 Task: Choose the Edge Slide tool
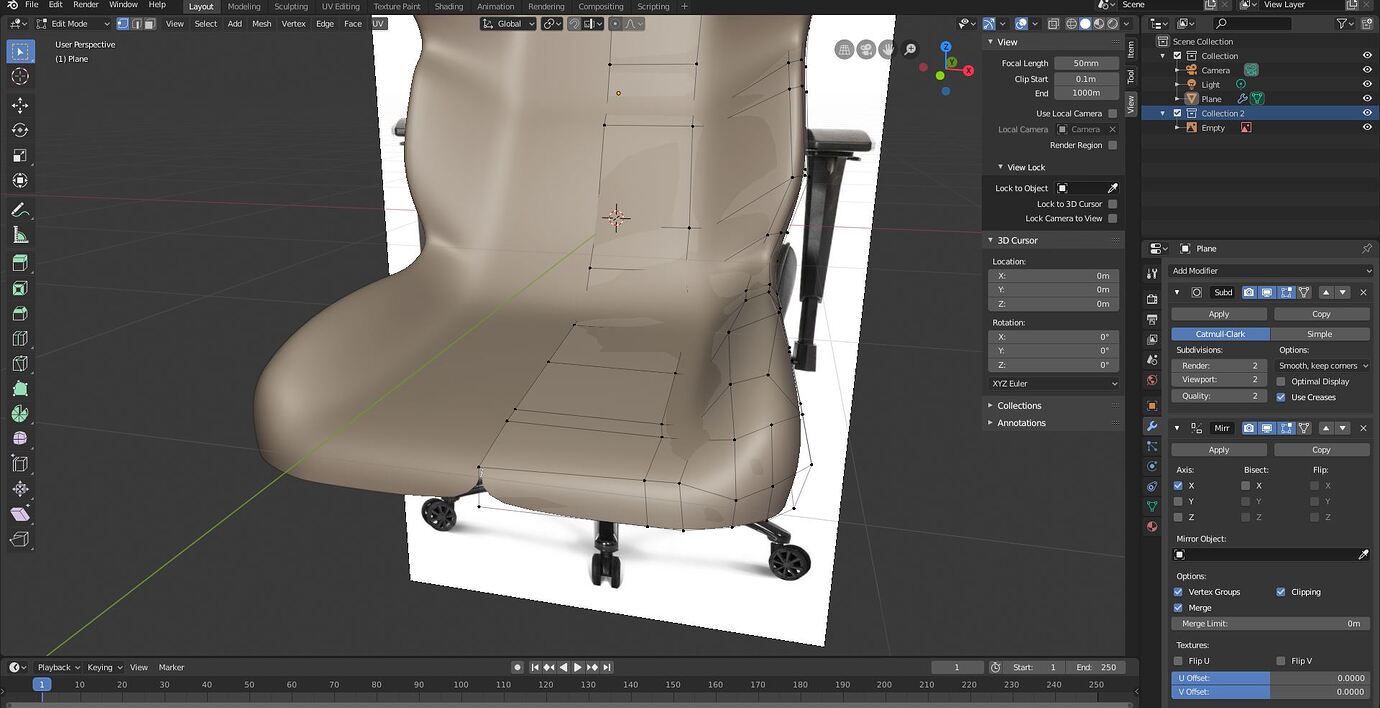(x=20, y=463)
